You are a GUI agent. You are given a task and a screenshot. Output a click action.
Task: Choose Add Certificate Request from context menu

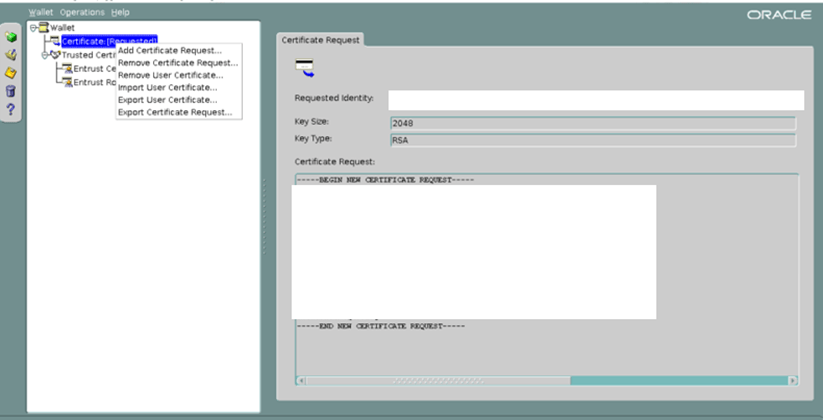click(170, 51)
